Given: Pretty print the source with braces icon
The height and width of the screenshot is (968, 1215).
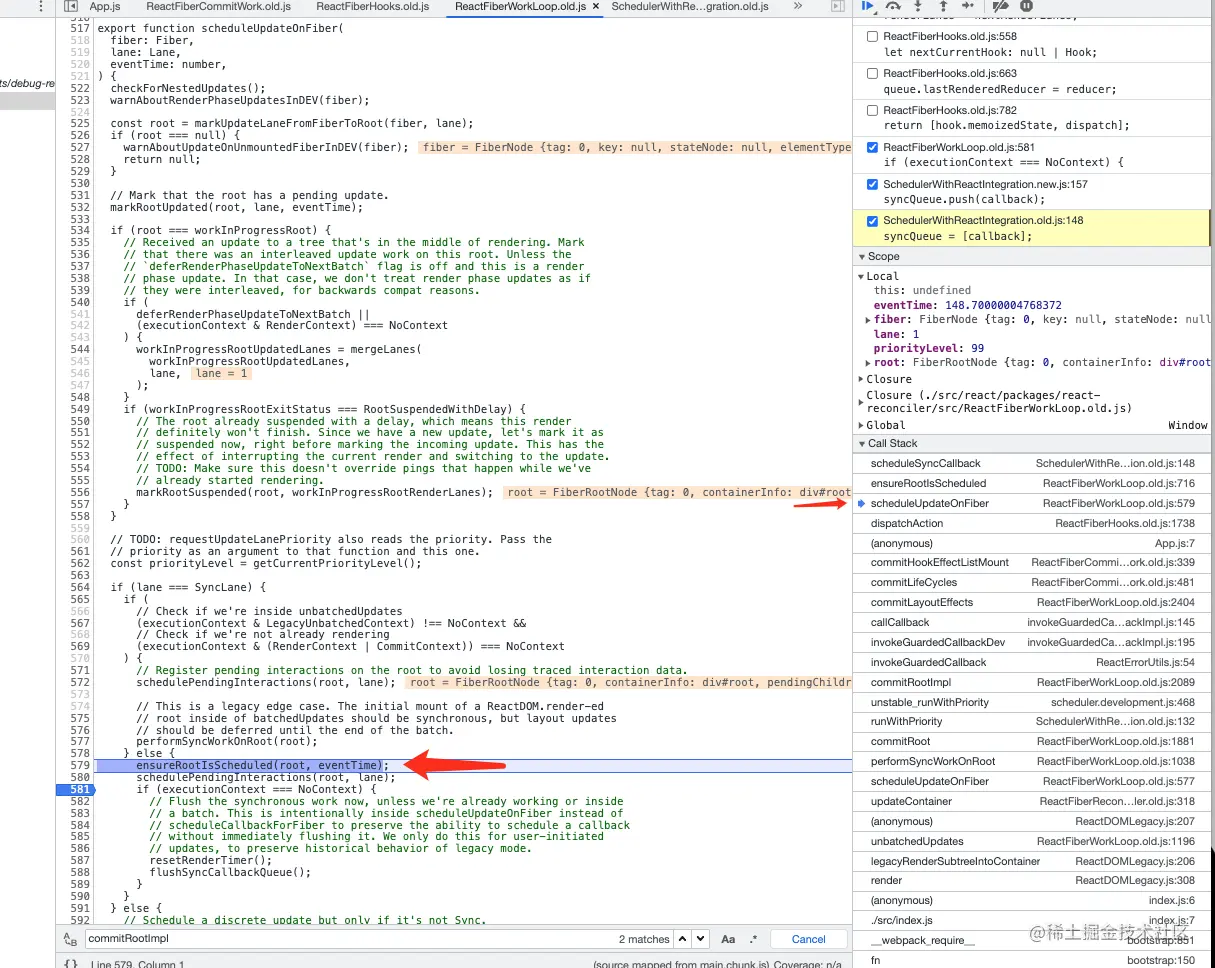Looking at the screenshot, I should click(70, 964).
